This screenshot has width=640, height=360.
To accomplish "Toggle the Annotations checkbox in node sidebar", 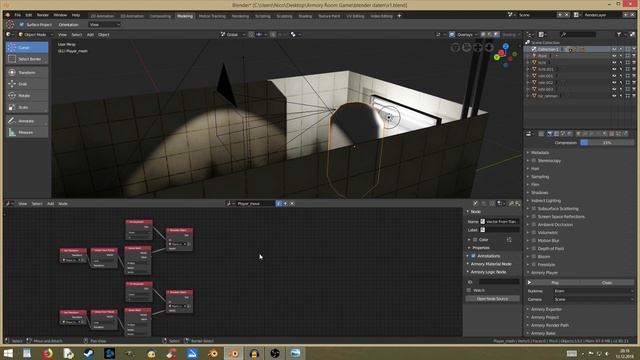I will (473, 256).
